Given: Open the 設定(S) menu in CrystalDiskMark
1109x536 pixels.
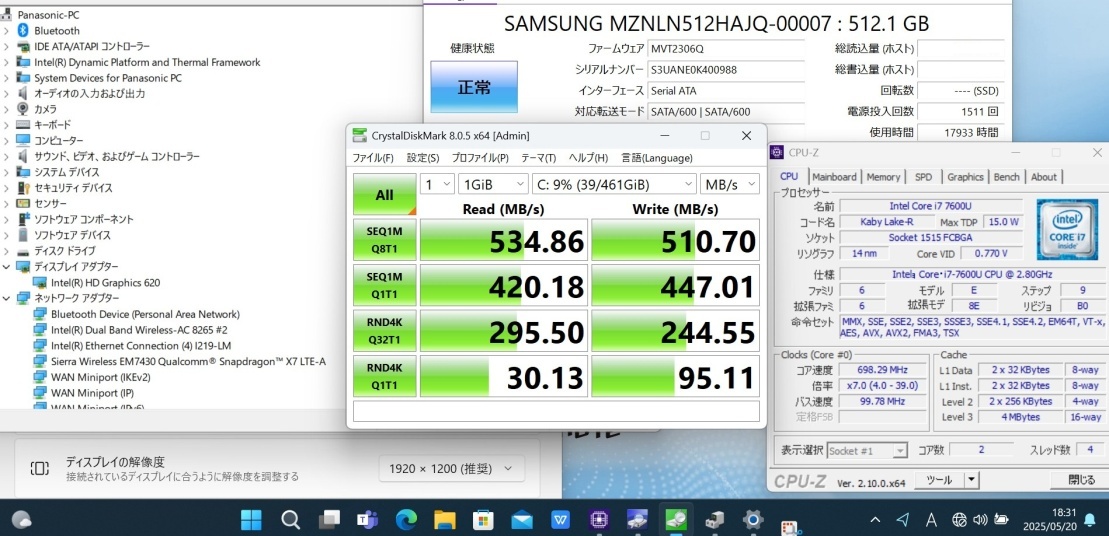Looking at the screenshot, I should coord(423,158).
